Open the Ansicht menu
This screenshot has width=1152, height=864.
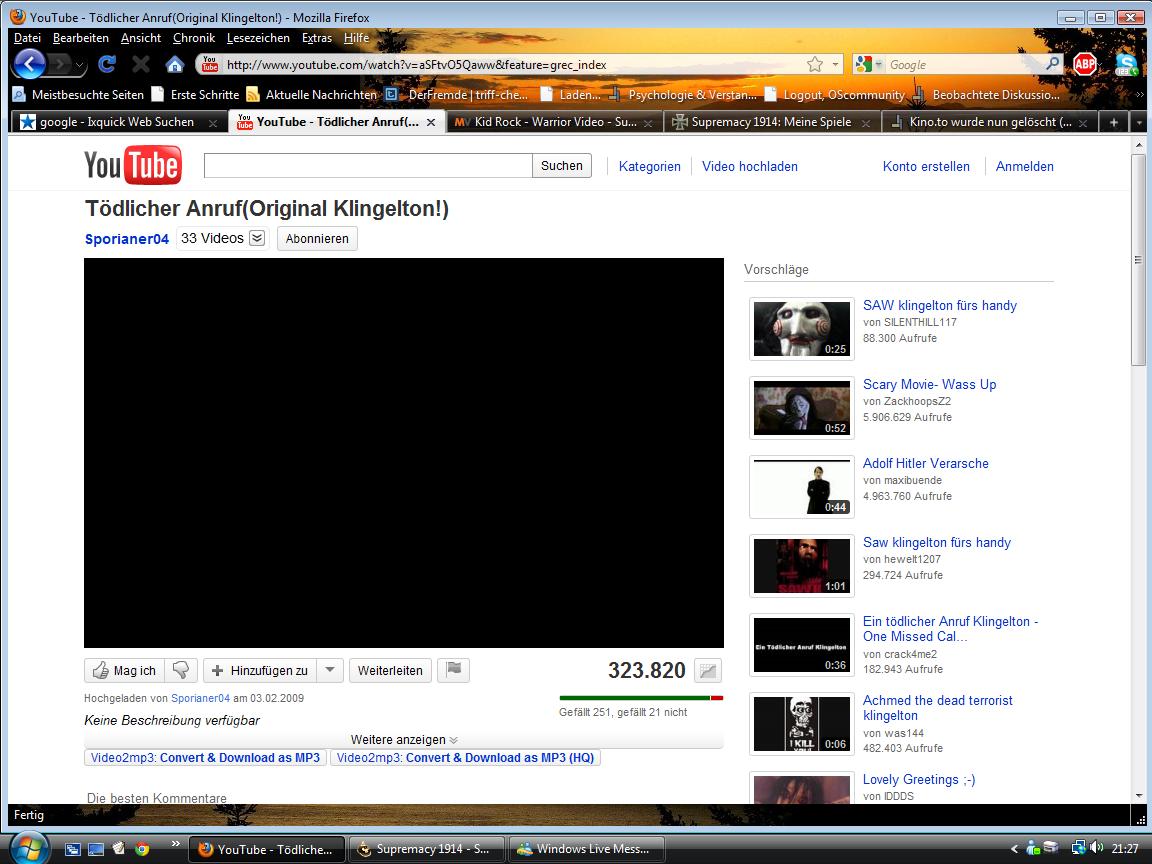141,37
